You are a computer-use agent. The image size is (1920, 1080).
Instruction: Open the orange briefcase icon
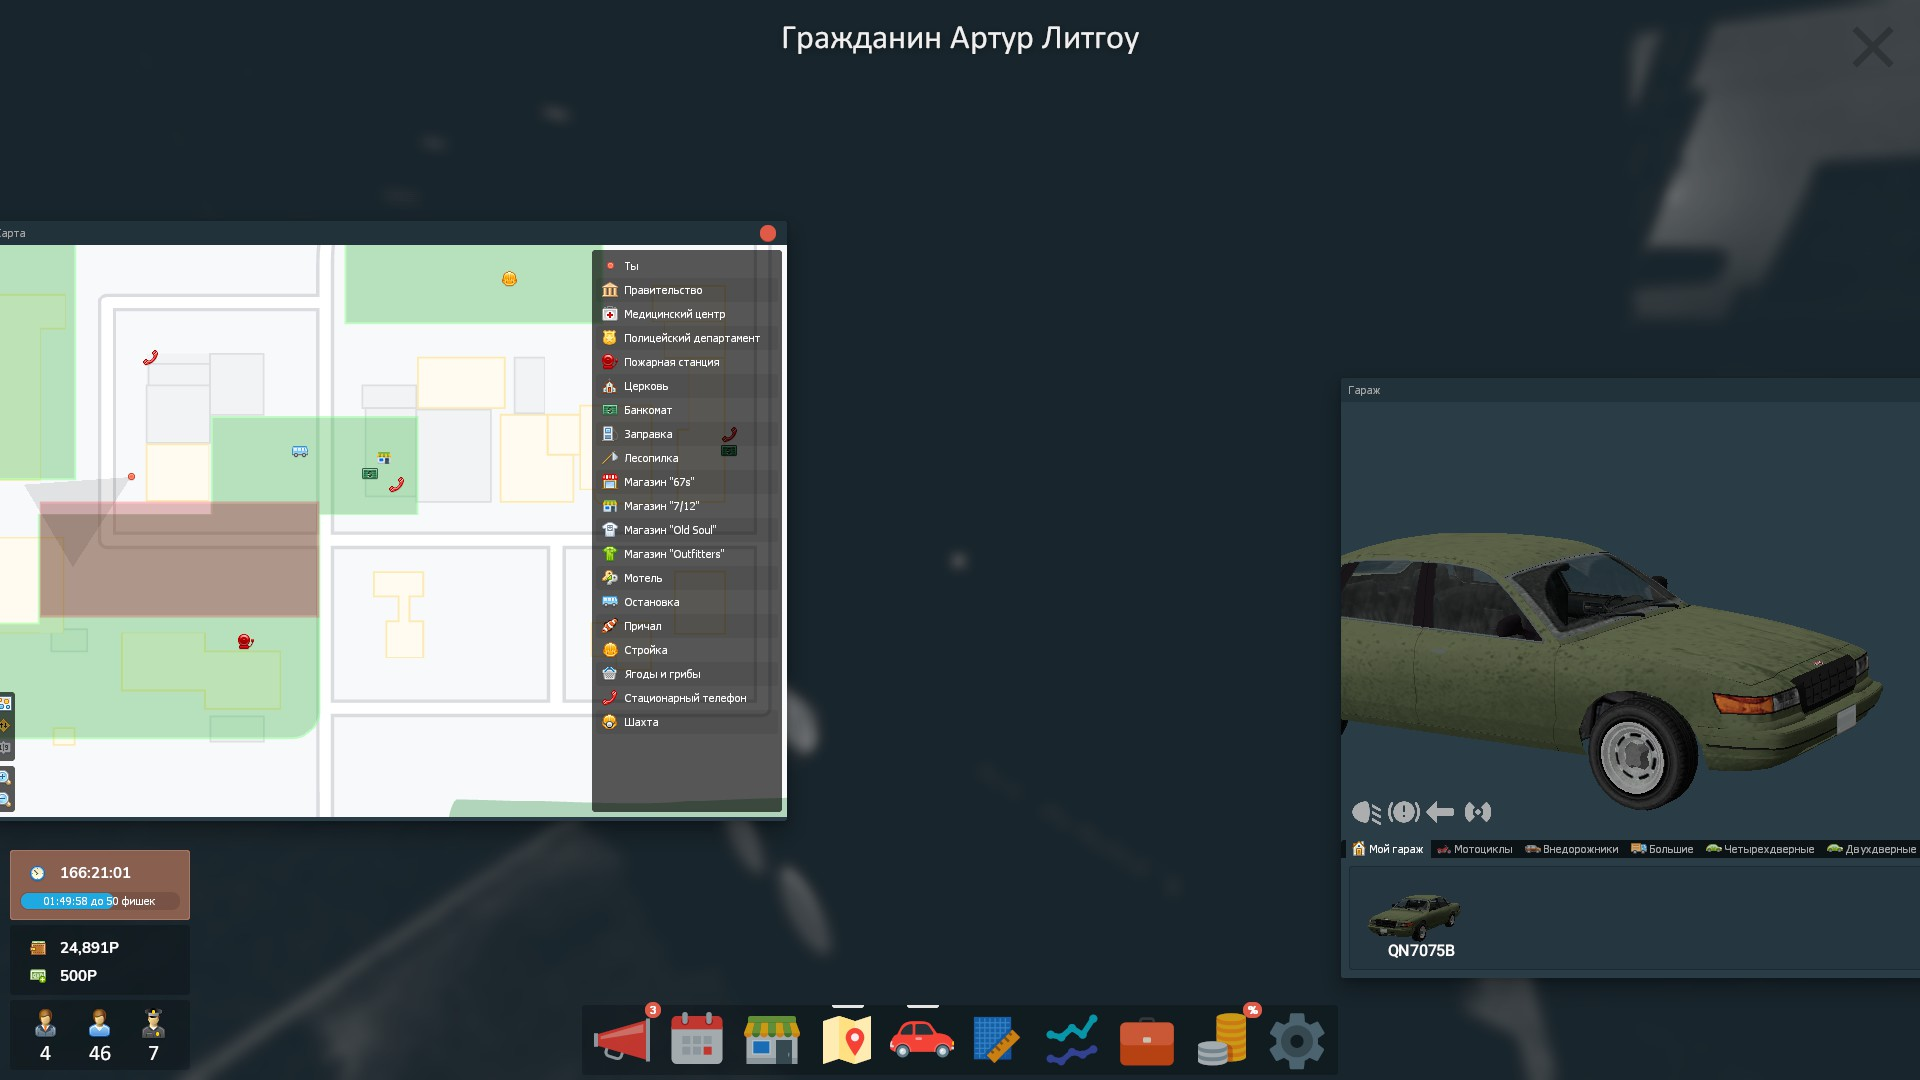click(1146, 1042)
